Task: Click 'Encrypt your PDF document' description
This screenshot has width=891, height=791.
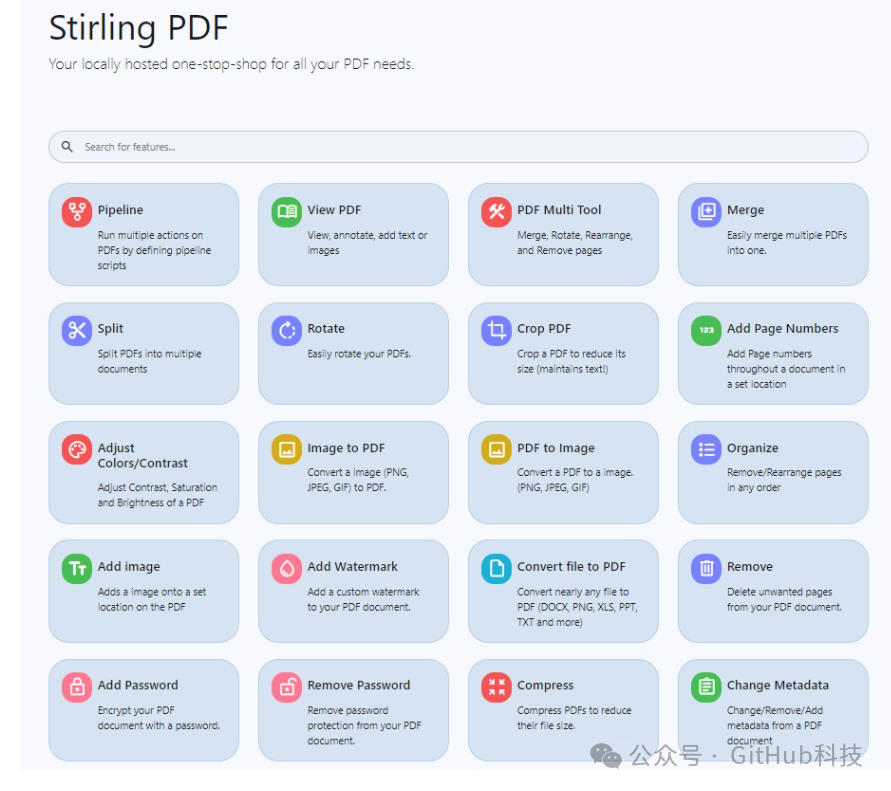Action: tap(159, 718)
